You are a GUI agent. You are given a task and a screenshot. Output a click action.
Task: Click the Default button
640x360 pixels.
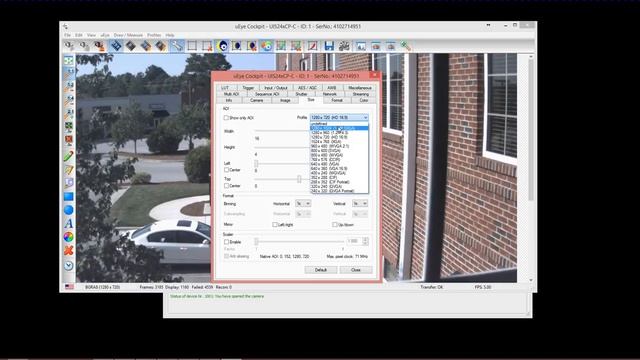point(321,270)
